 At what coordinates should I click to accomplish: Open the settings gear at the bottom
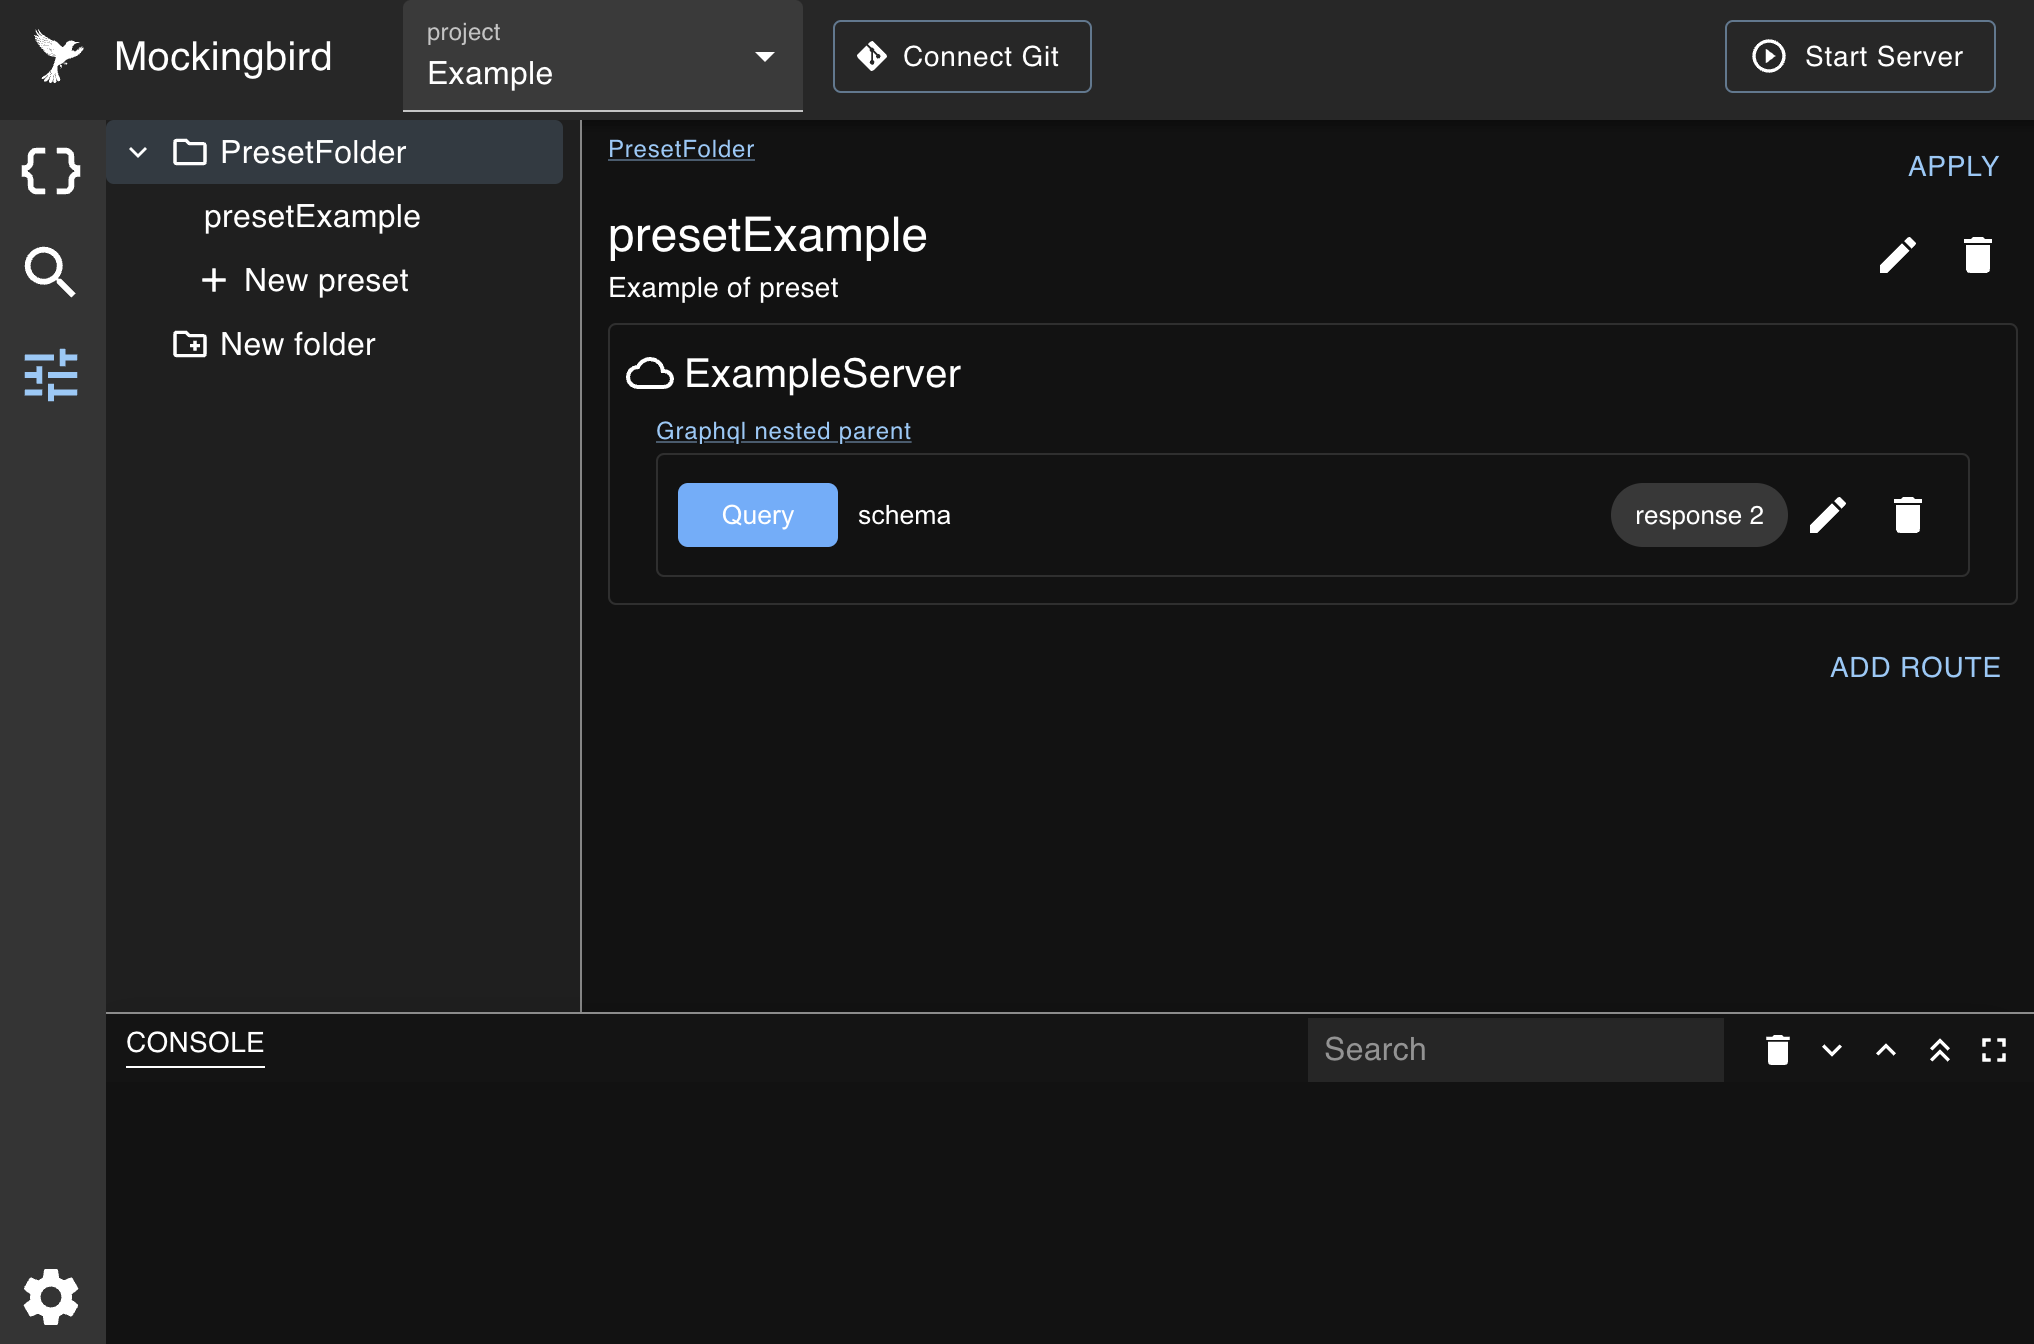(x=49, y=1296)
